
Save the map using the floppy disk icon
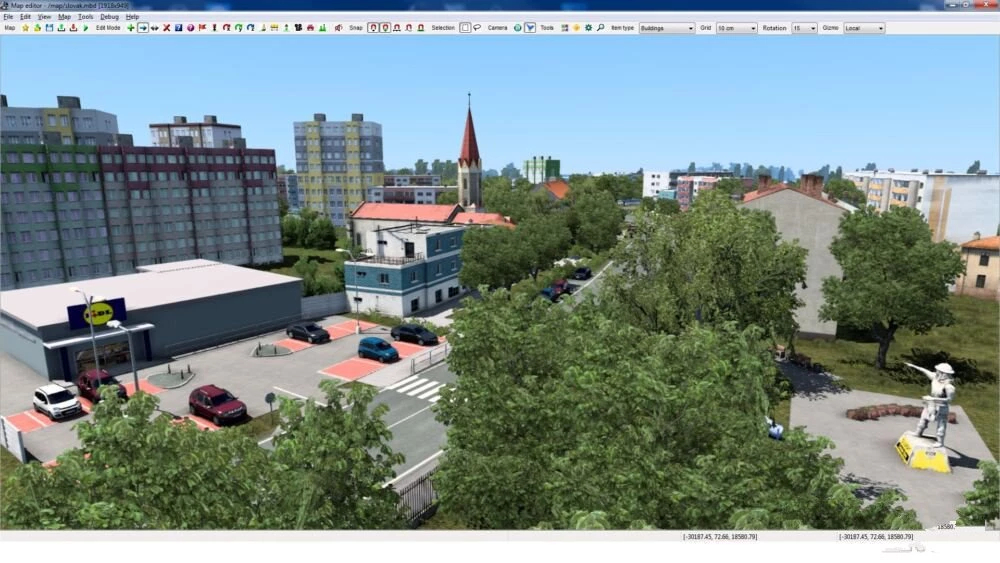tap(49, 28)
